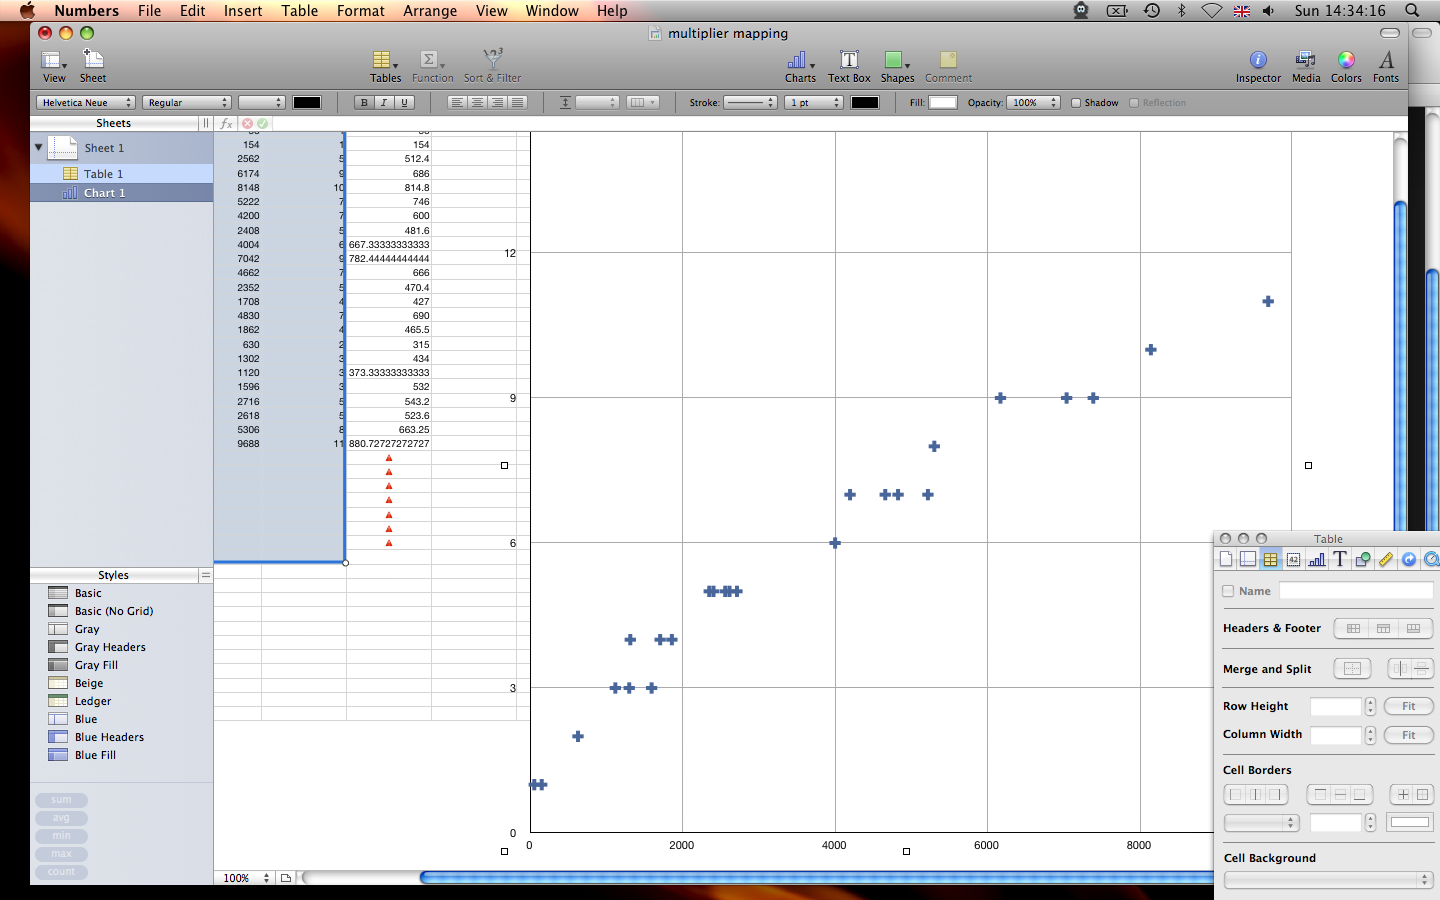Open the Arrange menu
The height and width of the screenshot is (900, 1440).
[430, 11]
